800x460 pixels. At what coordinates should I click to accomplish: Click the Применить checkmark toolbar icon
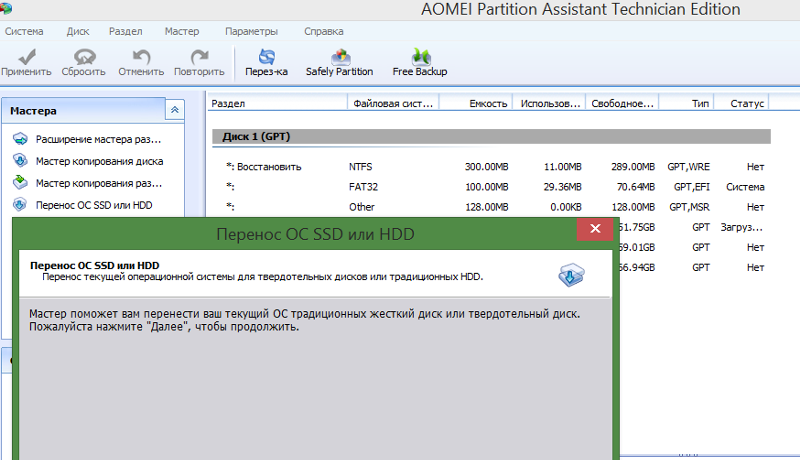point(27,56)
